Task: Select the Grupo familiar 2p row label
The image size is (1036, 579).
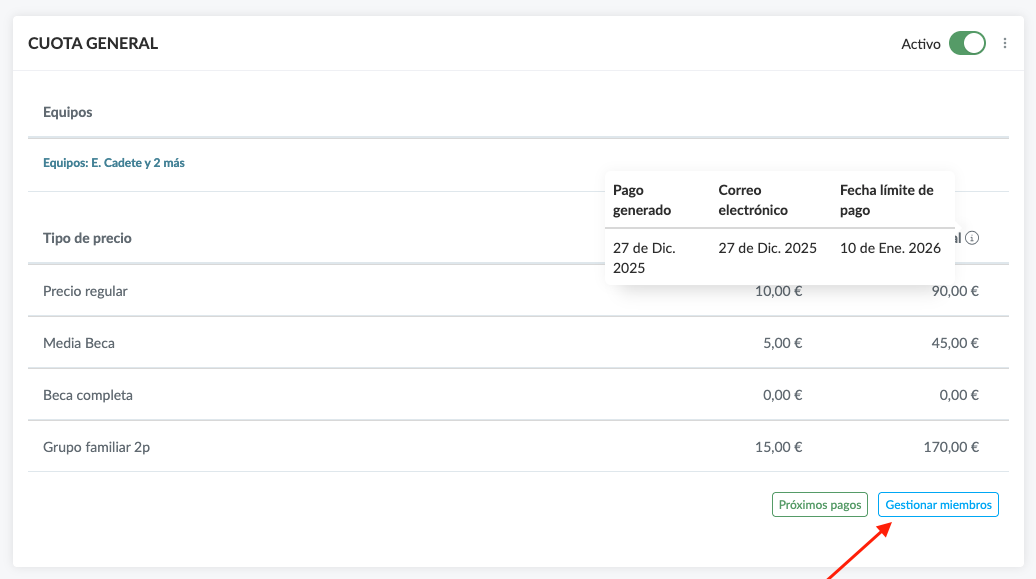Action: point(96,447)
